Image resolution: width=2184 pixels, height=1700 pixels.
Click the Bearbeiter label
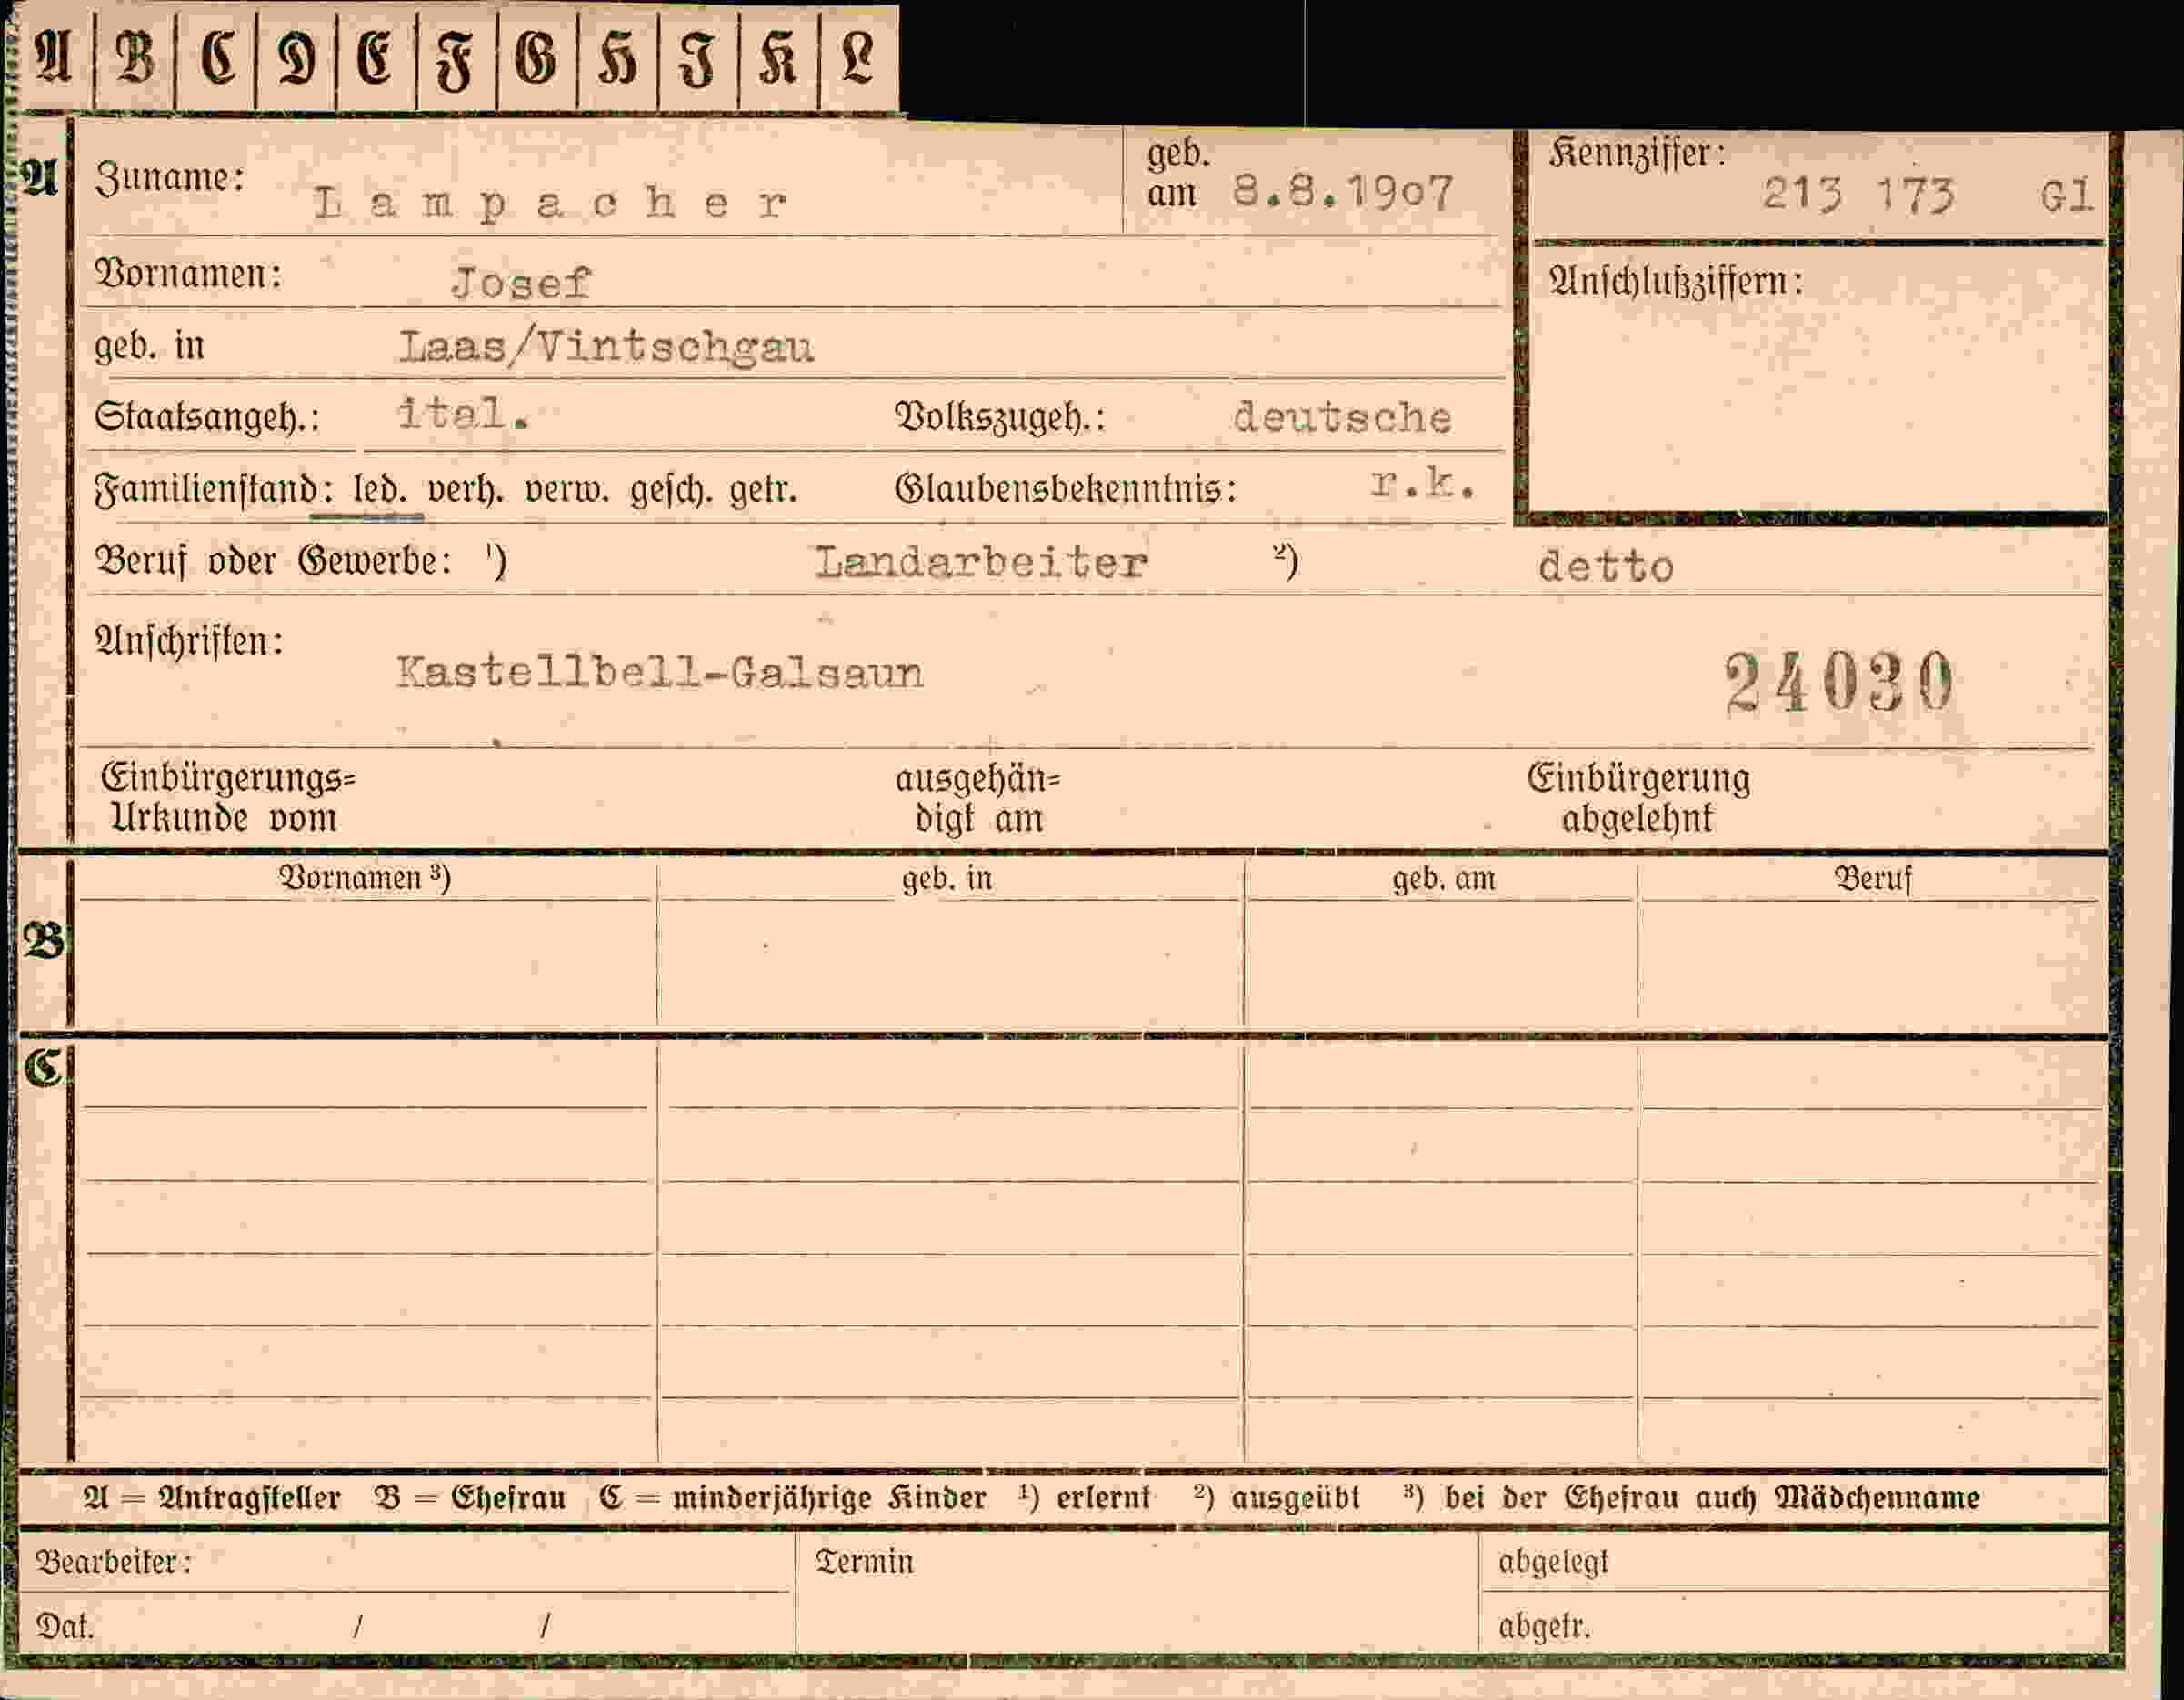113,1562
